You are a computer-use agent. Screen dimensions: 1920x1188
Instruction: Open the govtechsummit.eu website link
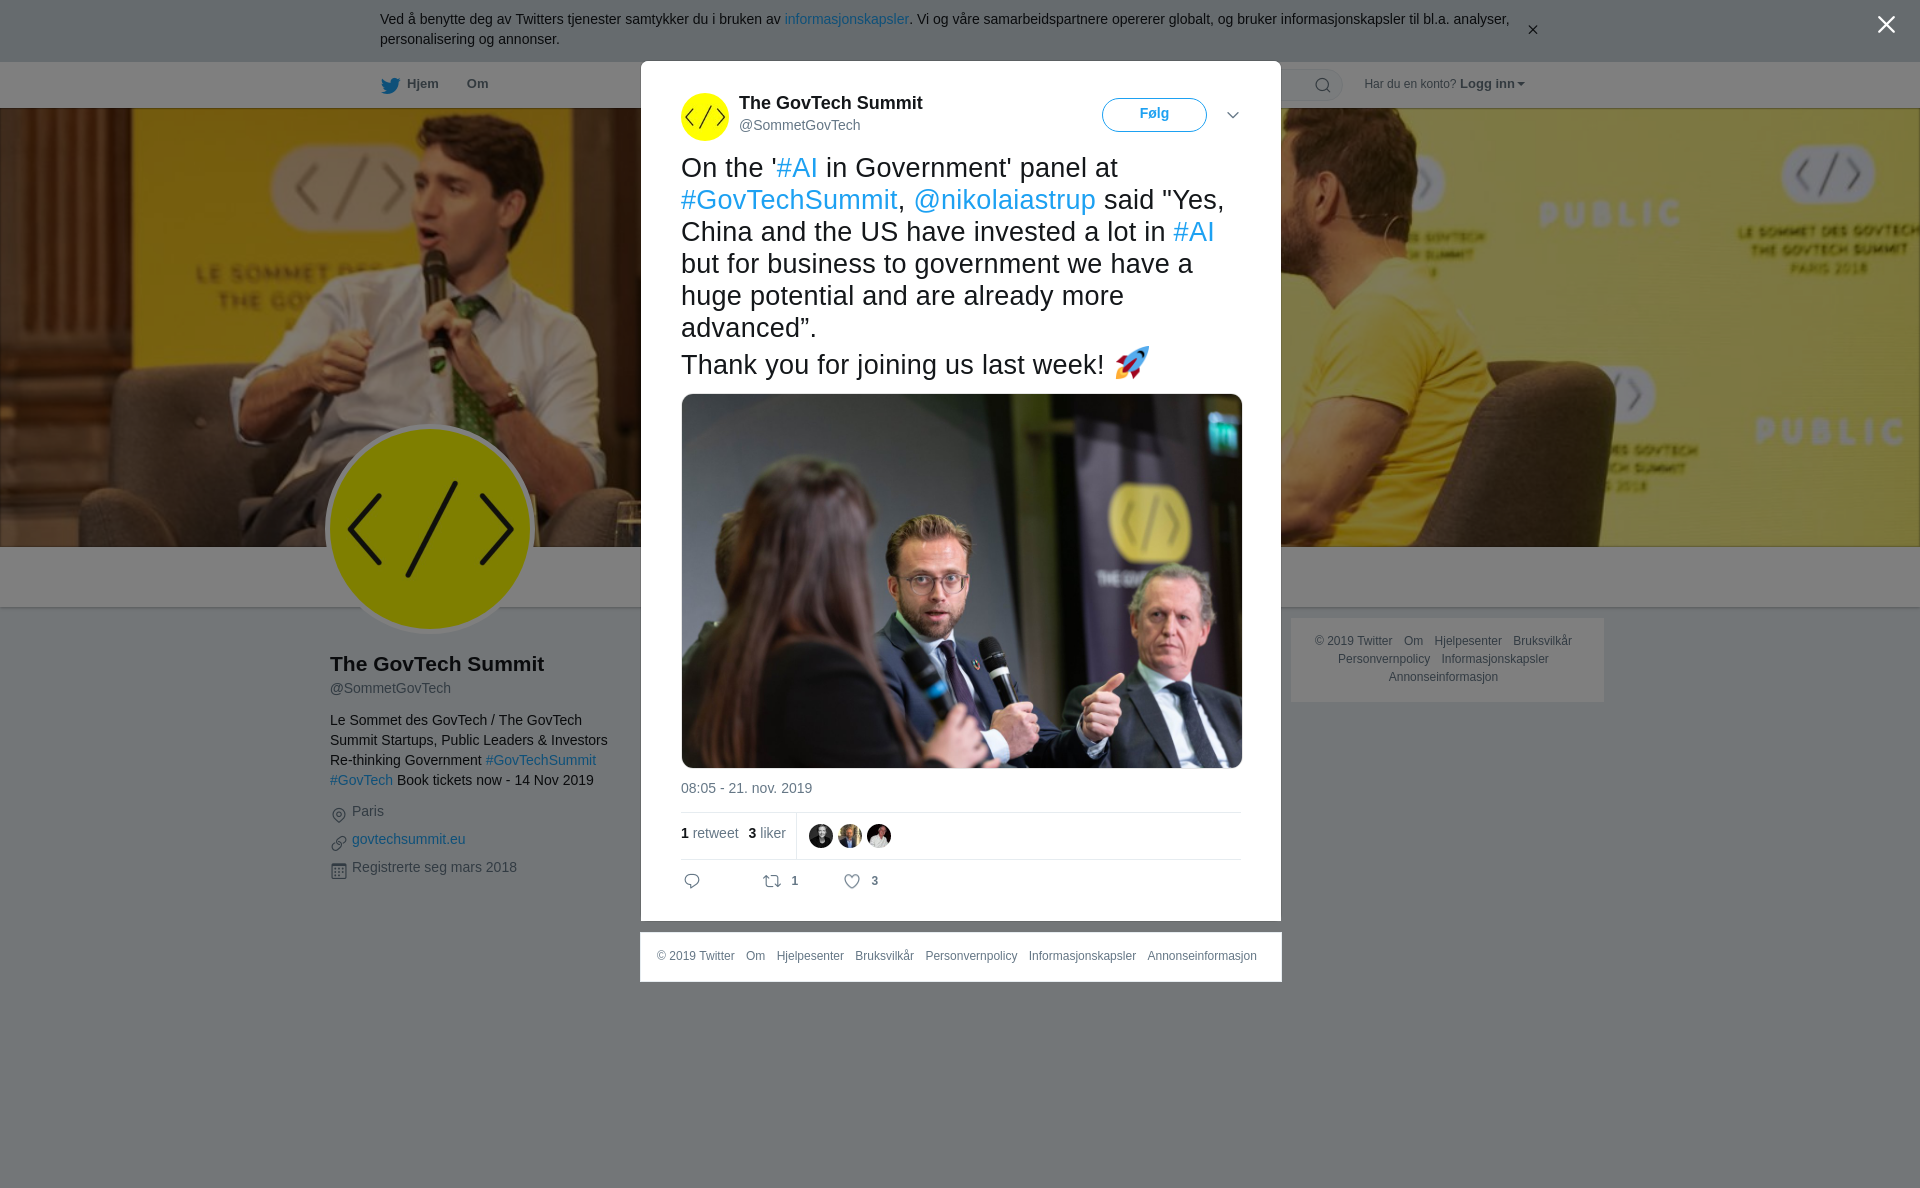tap(408, 839)
